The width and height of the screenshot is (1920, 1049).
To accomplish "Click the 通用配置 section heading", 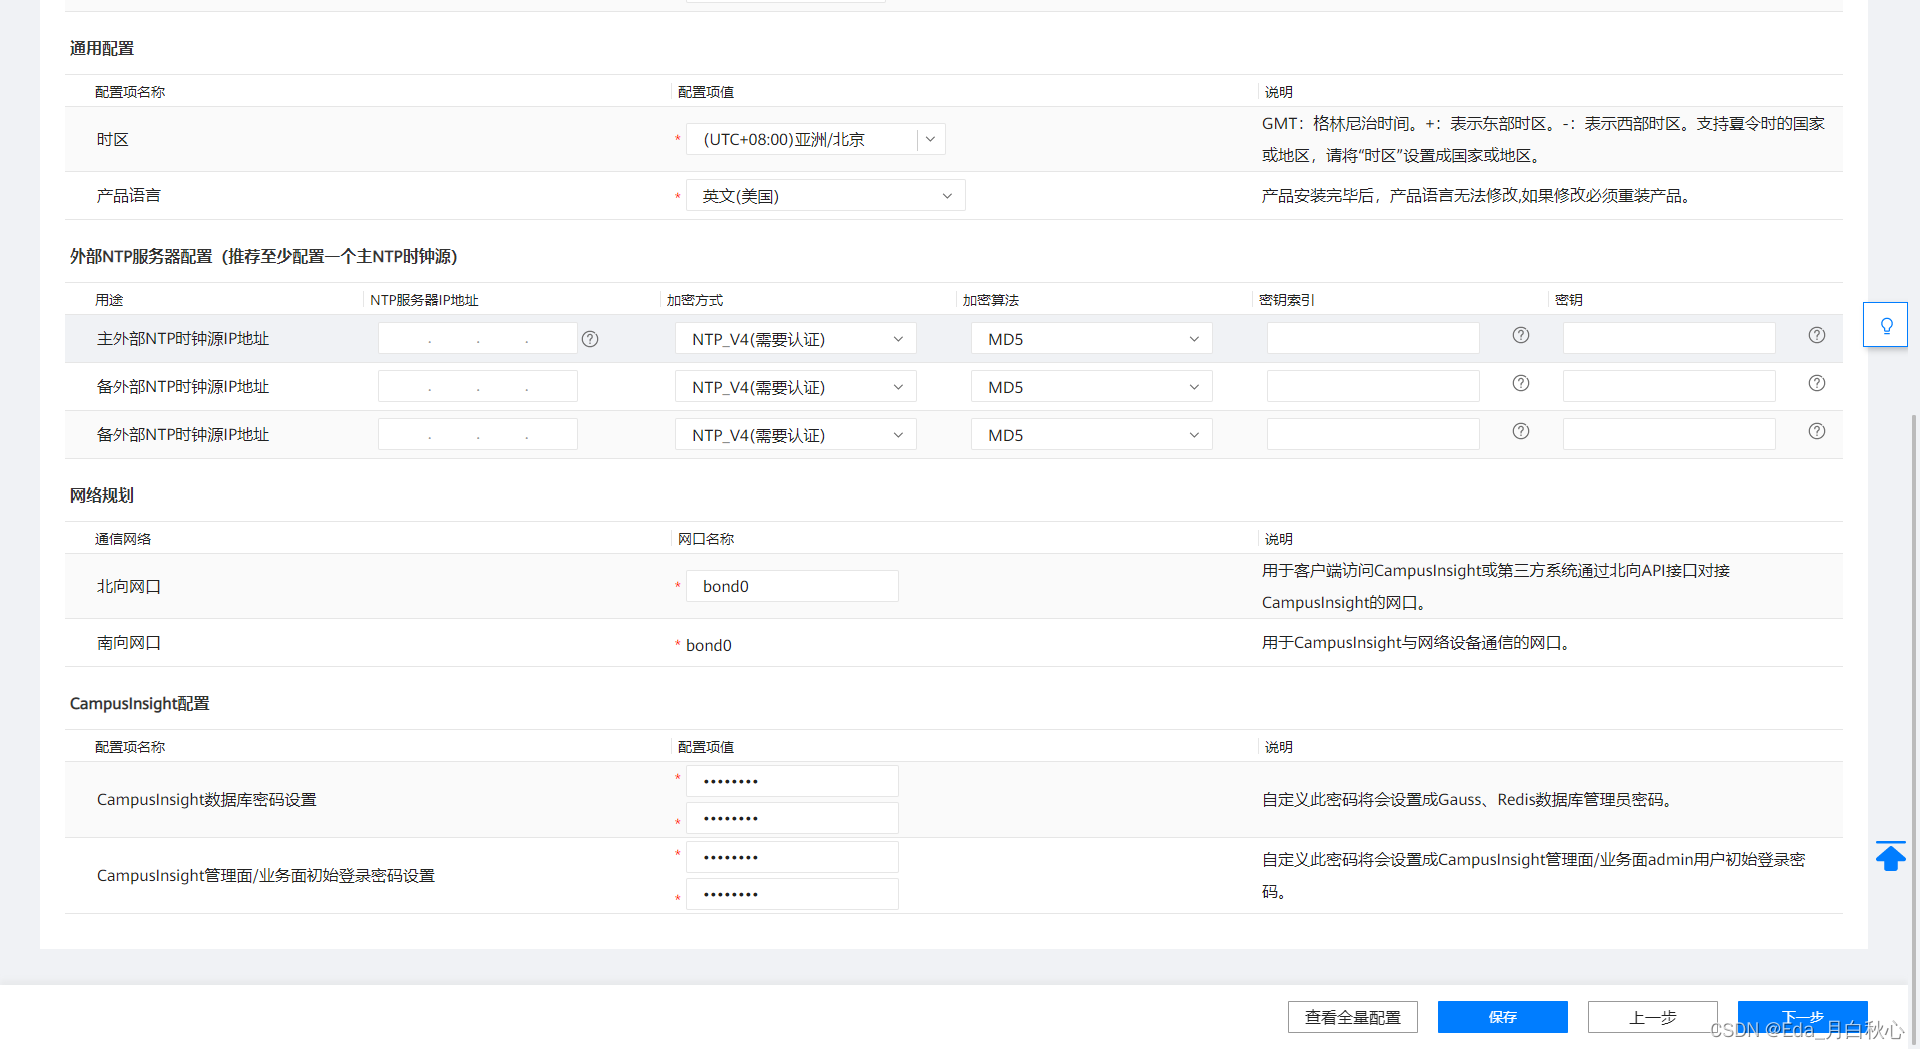I will [102, 48].
